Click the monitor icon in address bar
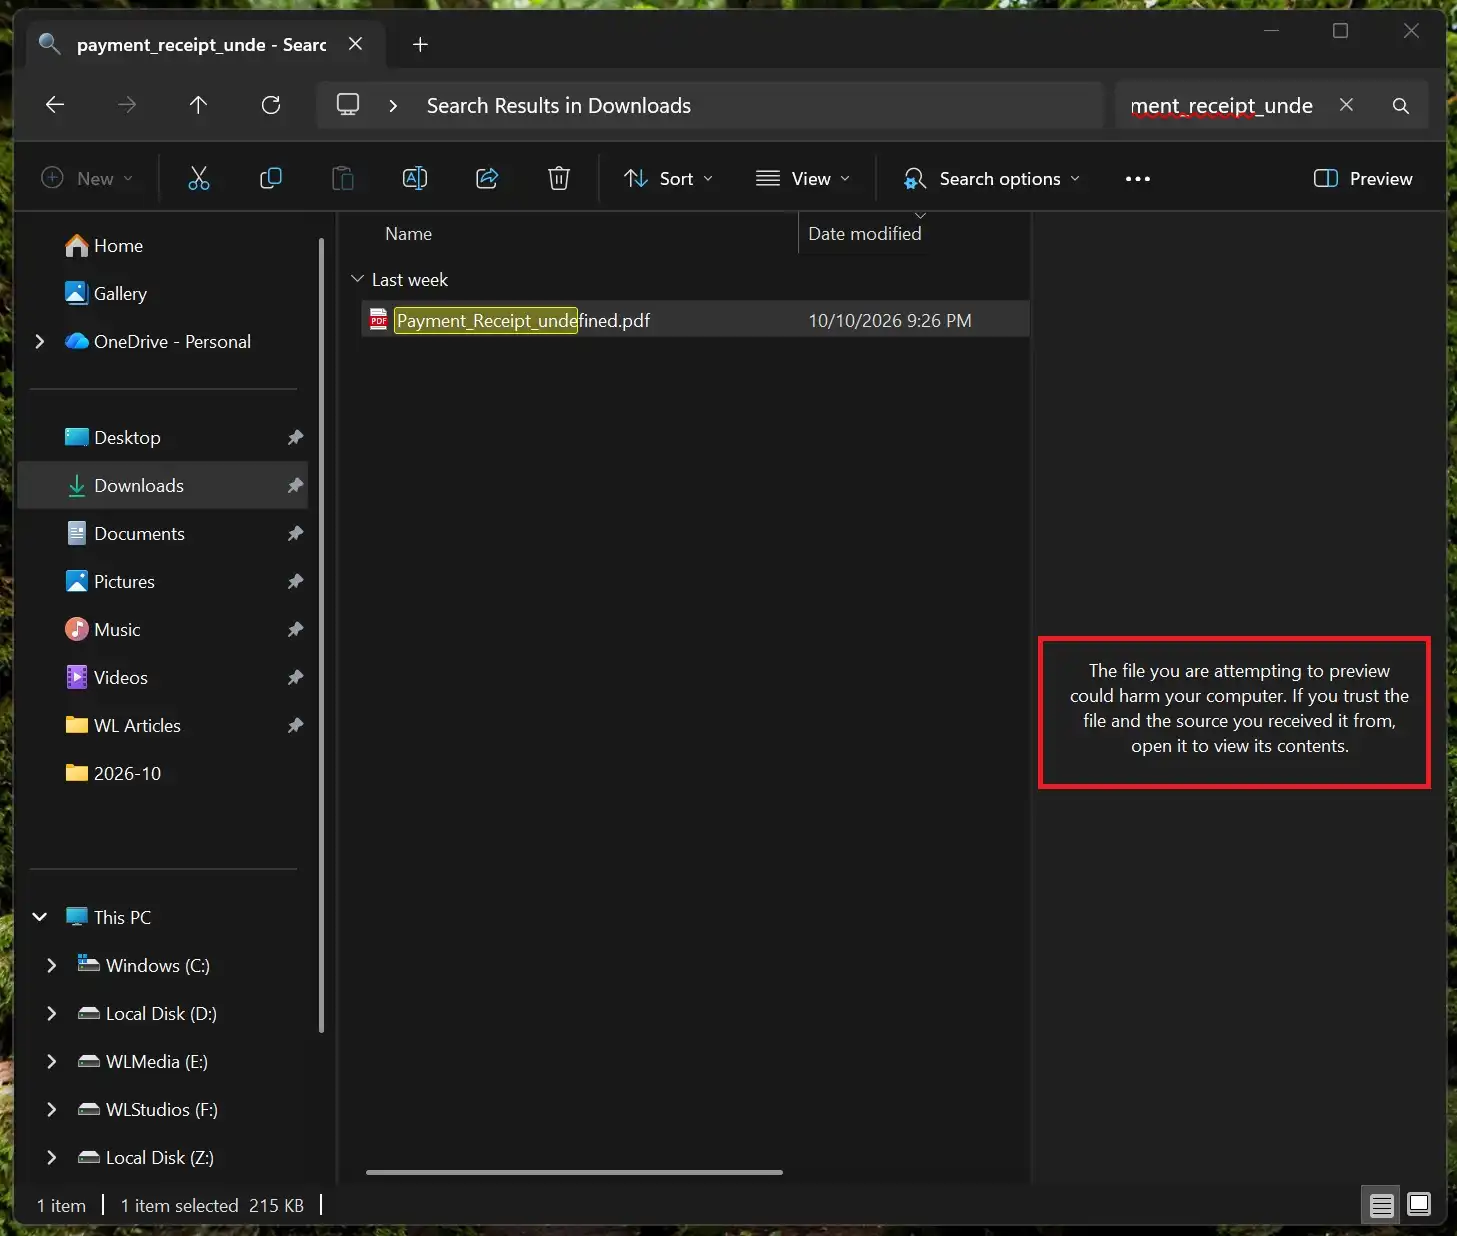Screen dimensions: 1457x1236 [348, 105]
